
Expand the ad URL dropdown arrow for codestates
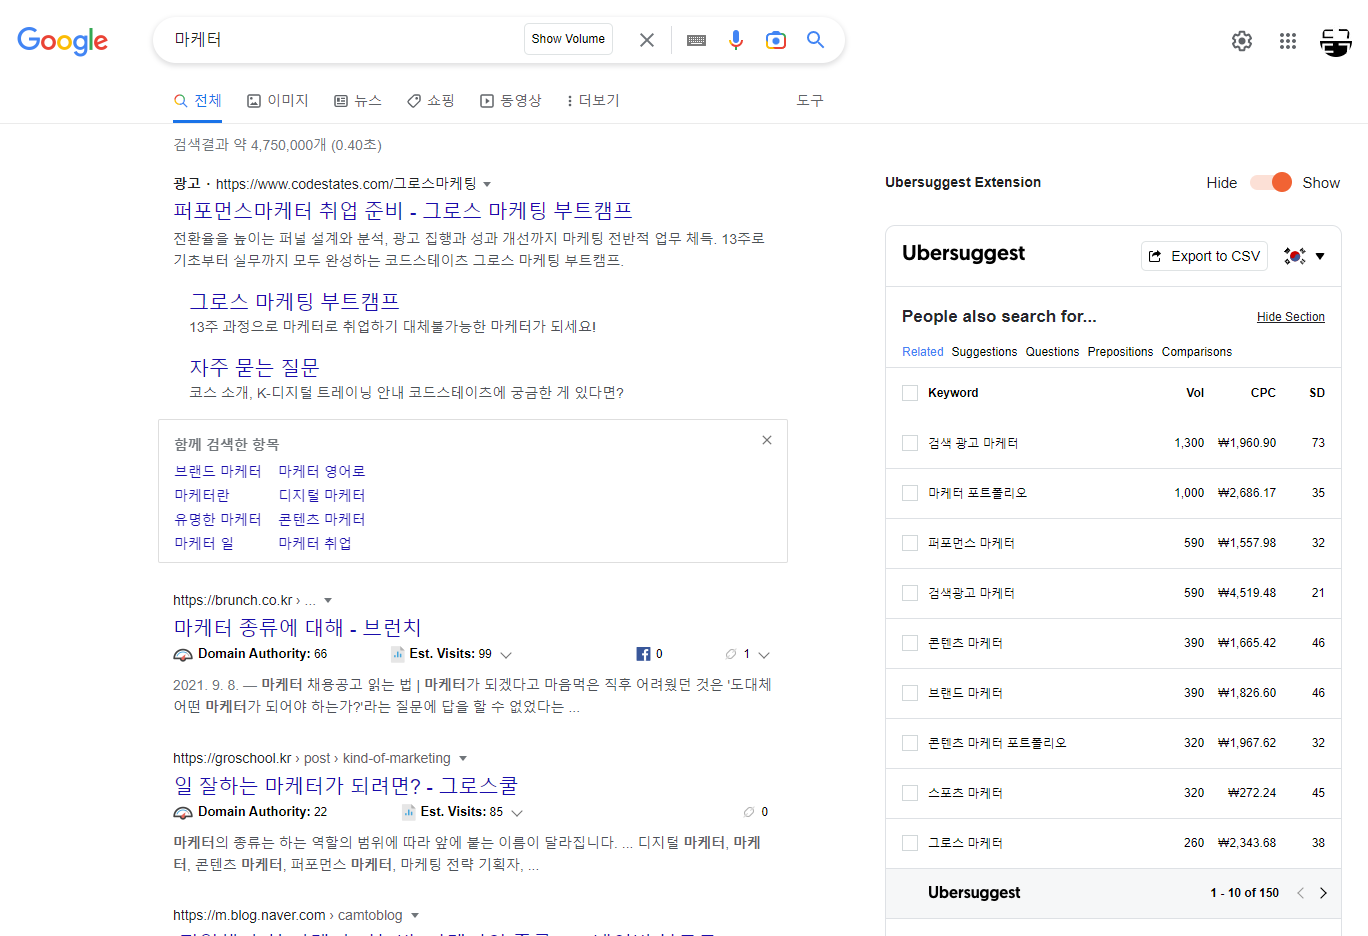pos(487,184)
